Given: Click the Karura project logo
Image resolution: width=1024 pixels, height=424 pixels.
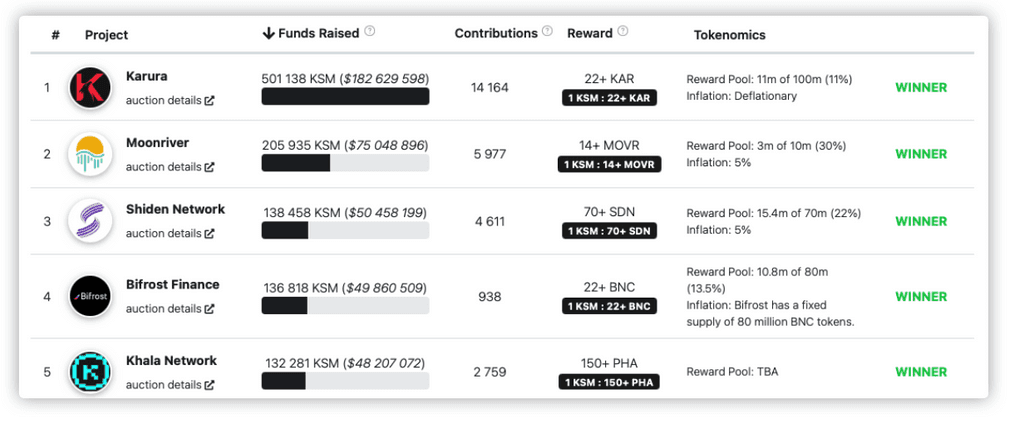Looking at the screenshot, I should tap(90, 88).
